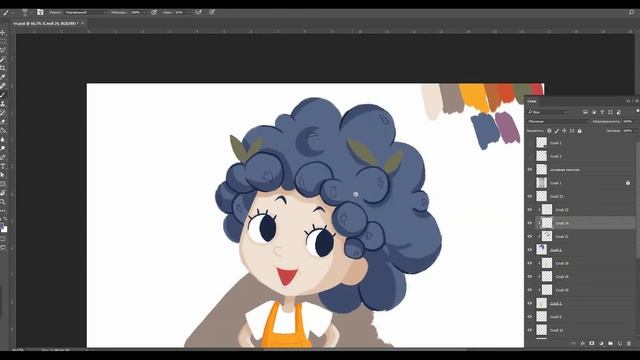This screenshot has width=640, height=360.
Task: Filter layers by smart objects icon
Action: [x=619, y=112]
